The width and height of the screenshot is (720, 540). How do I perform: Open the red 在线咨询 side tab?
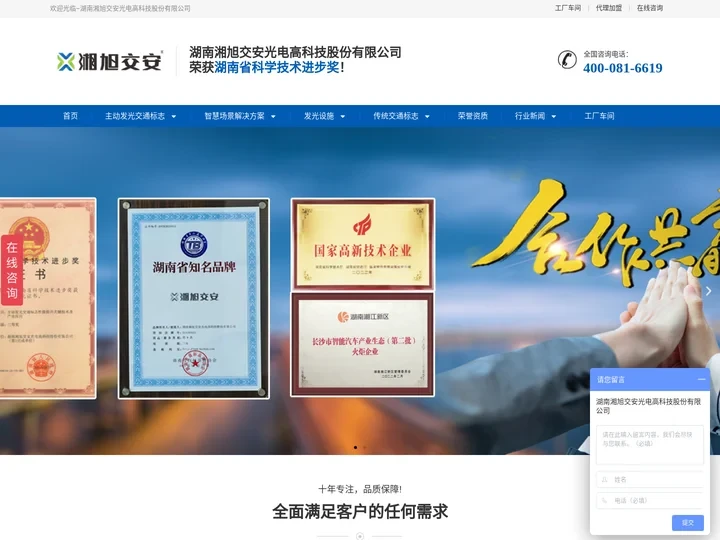12,270
